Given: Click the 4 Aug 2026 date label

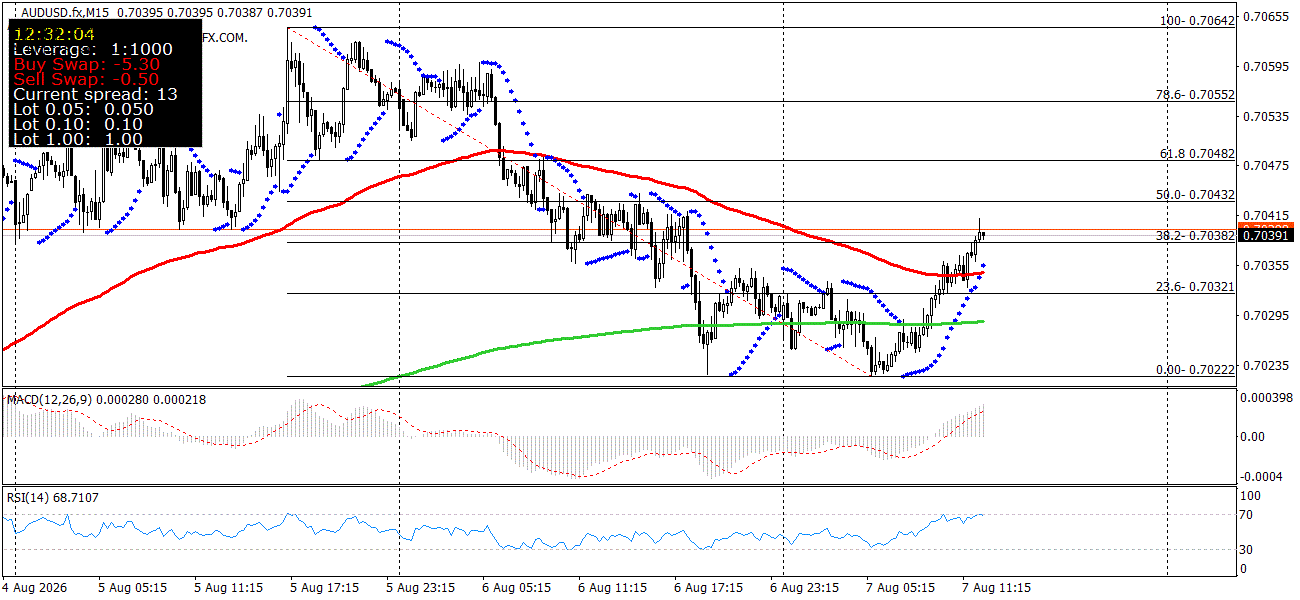Looking at the screenshot, I should [33, 588].
